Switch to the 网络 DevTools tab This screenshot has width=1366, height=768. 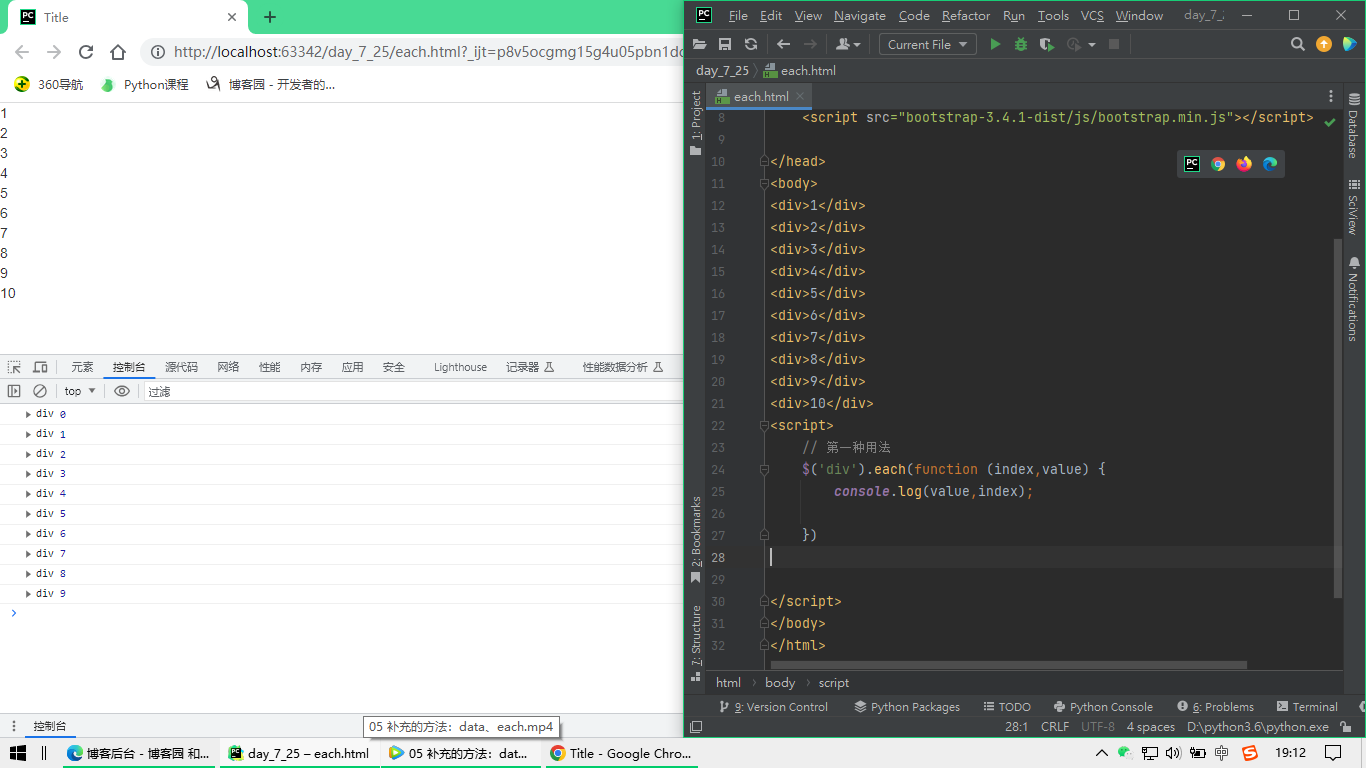[x=228, y=367]
